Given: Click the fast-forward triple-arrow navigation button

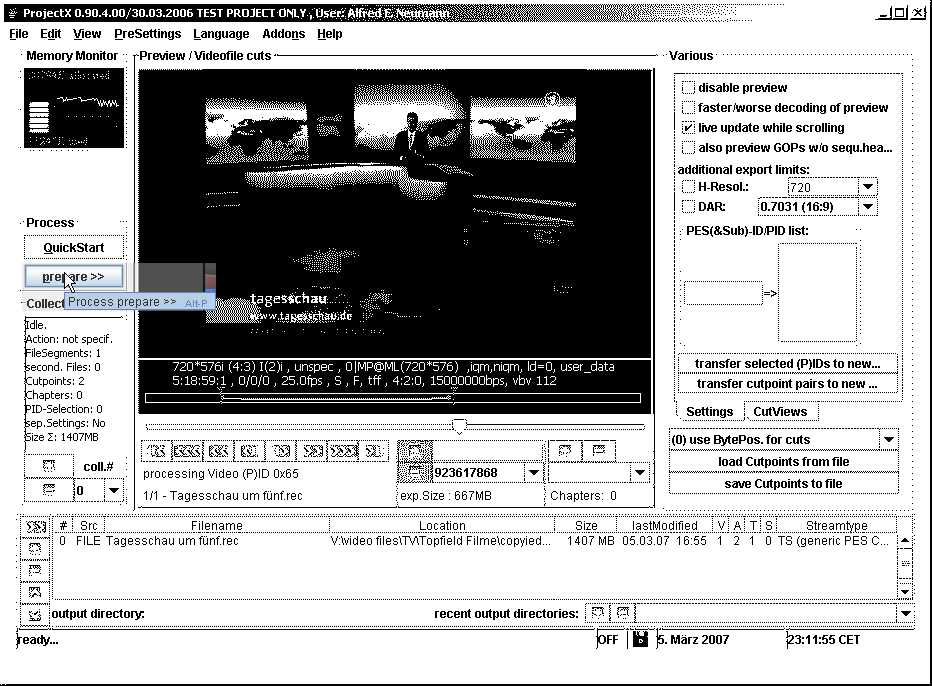Looking at the screenshot, I should [x=343, y=451].
